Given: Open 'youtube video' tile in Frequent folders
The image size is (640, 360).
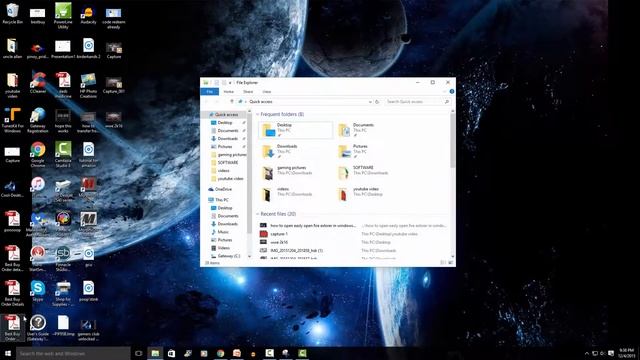Looking at the screenshot, I should (x=372, y=194).
